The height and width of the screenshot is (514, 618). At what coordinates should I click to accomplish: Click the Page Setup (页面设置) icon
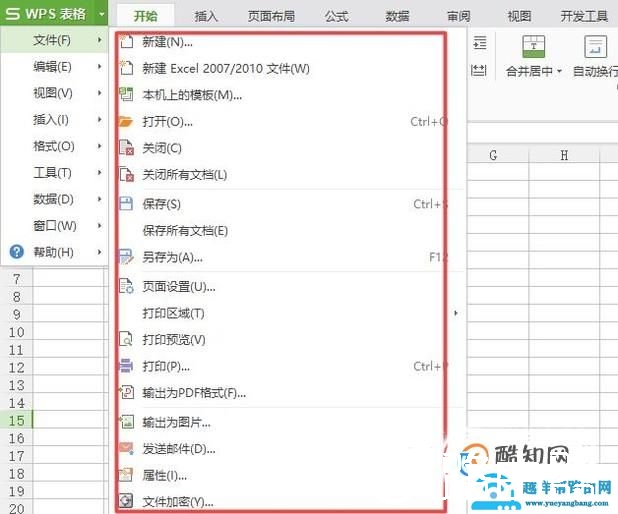point(126,286)
